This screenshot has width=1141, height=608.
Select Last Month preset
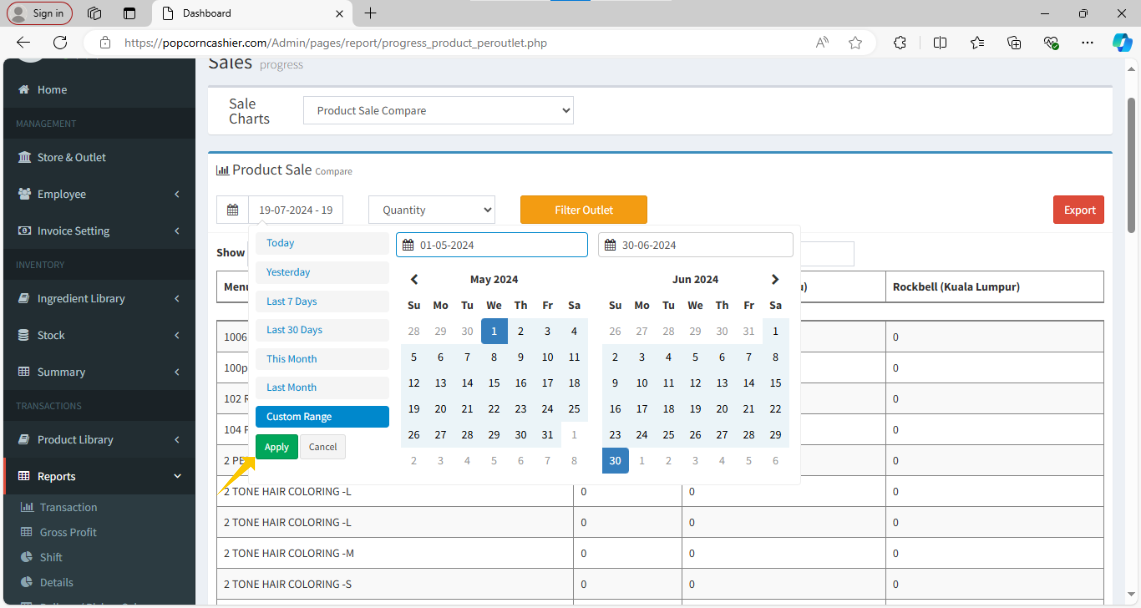322,388
